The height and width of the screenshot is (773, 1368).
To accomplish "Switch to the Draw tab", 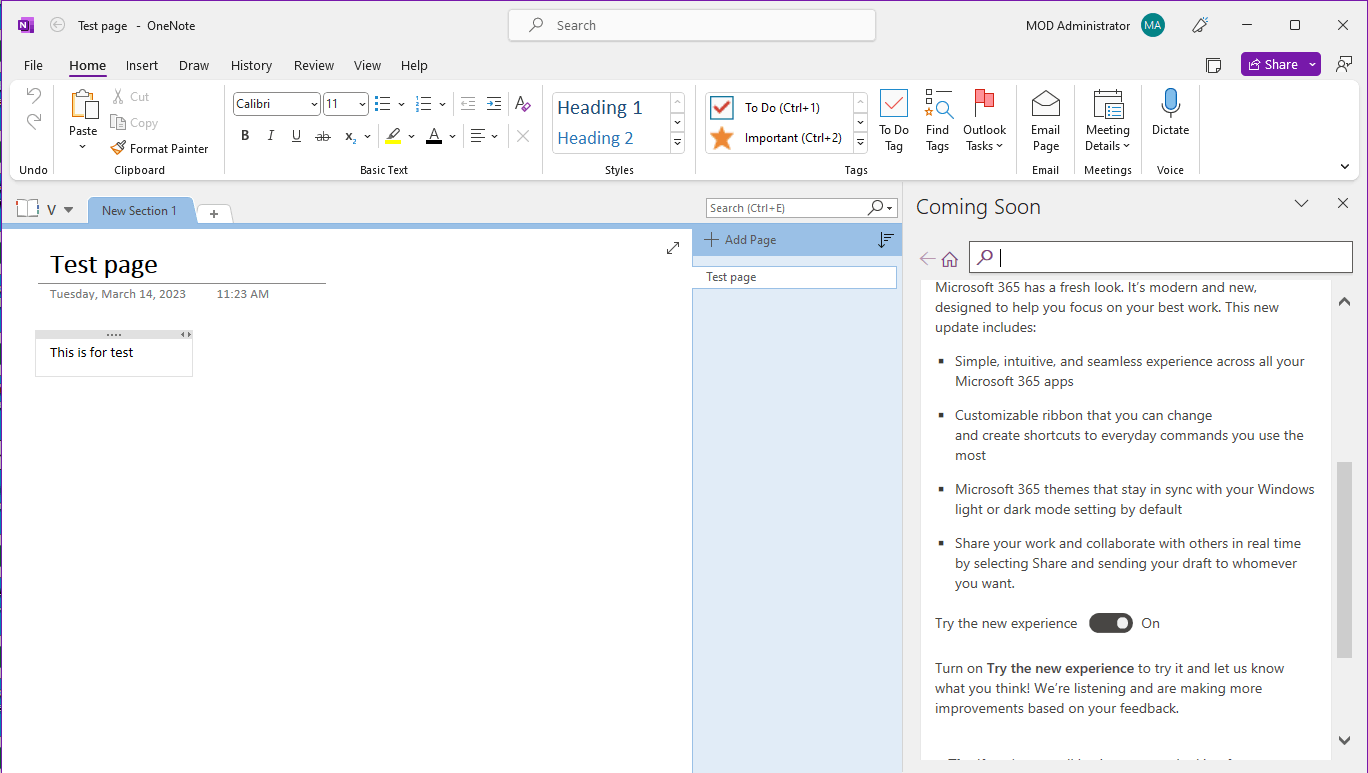I will (194, 65).
